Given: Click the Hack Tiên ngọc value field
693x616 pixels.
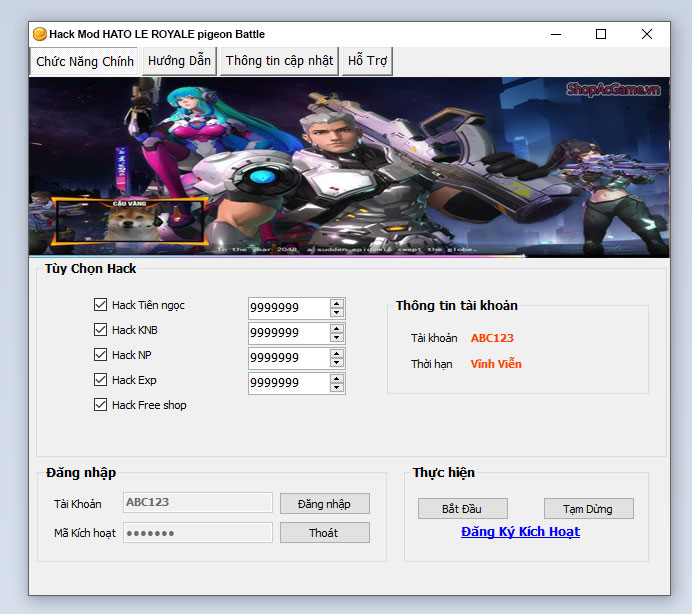Looking at the screenshot, I should tap(289, 308).
